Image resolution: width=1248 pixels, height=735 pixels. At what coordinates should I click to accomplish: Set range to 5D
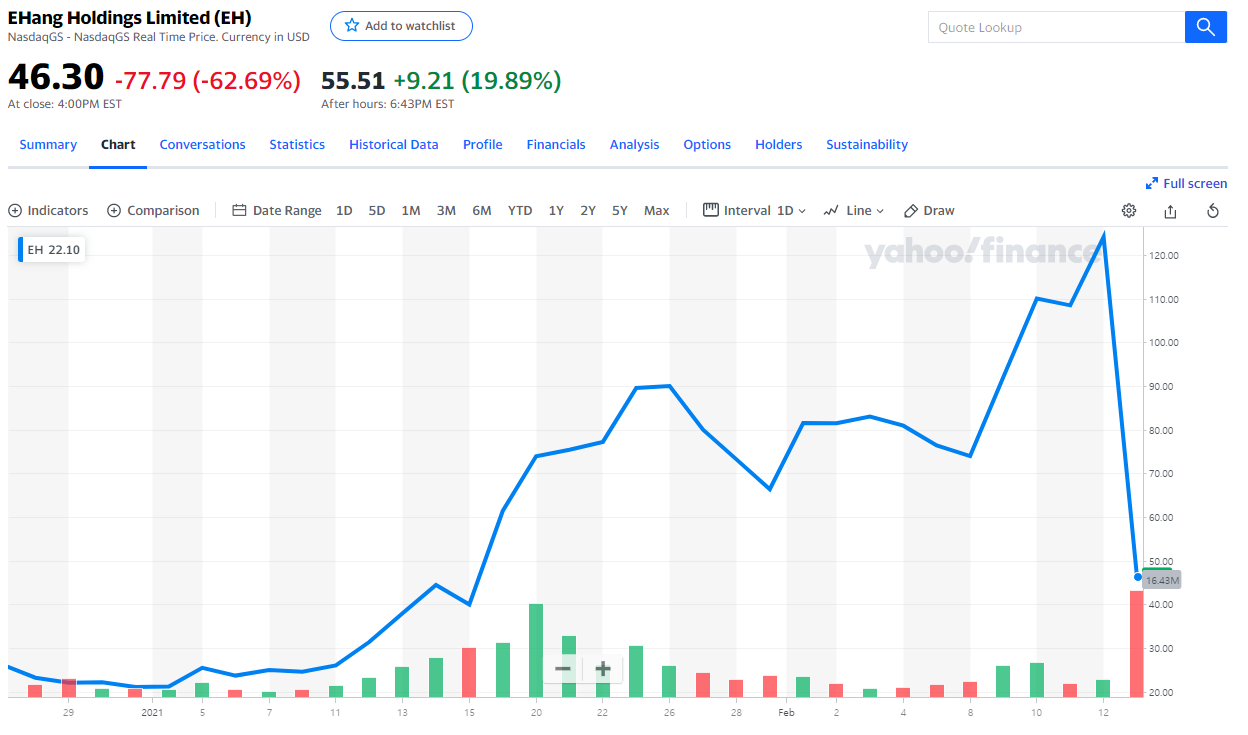(x=377, y=210)
